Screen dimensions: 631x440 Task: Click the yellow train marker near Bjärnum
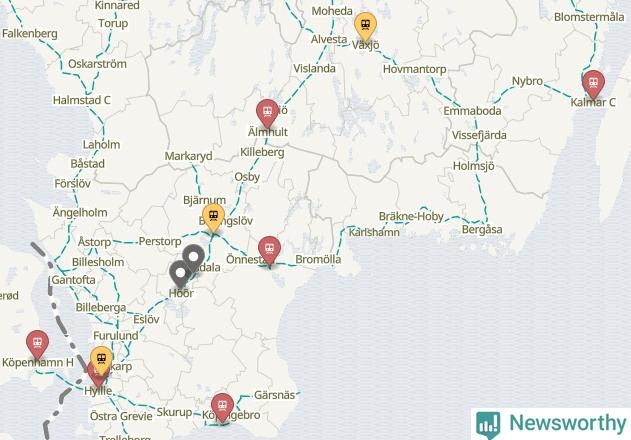[x=214, y=217]
